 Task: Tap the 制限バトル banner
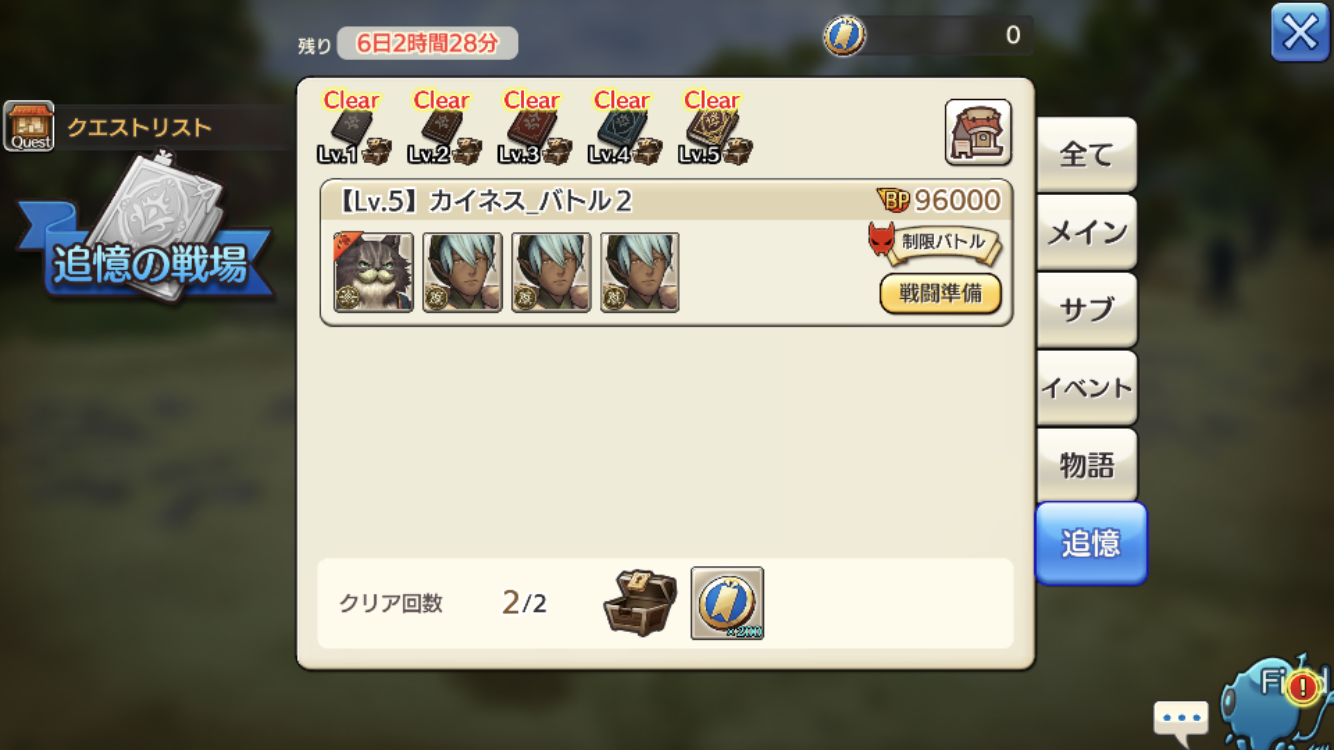936,242
